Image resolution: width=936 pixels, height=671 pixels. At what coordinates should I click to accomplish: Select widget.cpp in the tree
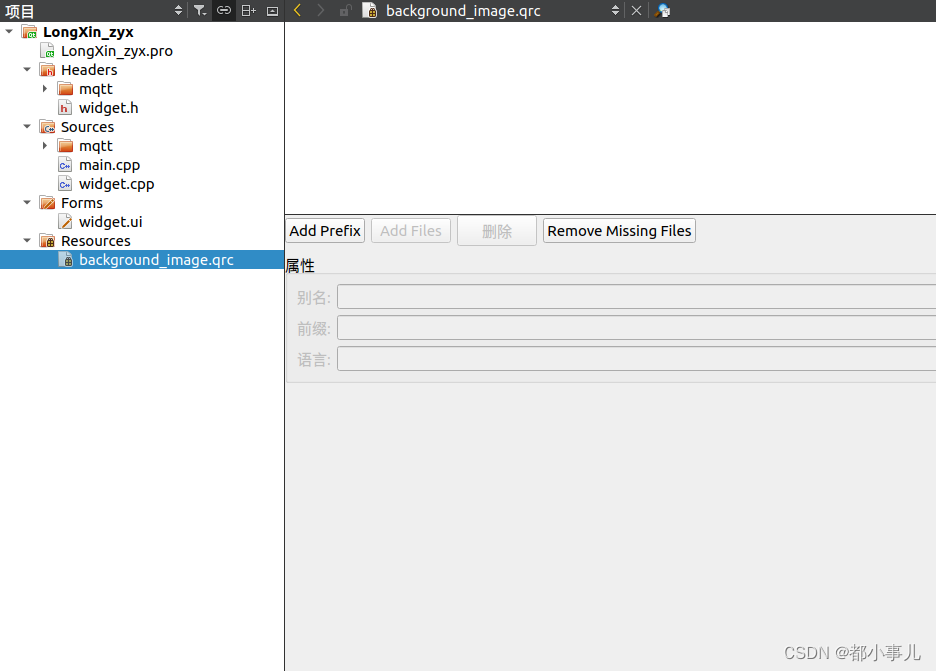point(116,184)
